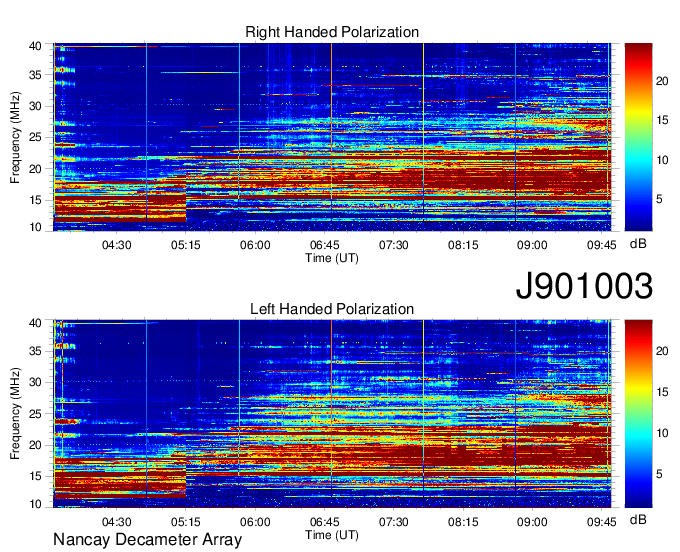The image size is (680, 552).
Task: Click the 07:30 tick label on bottom plot
Action: point(393,522)
